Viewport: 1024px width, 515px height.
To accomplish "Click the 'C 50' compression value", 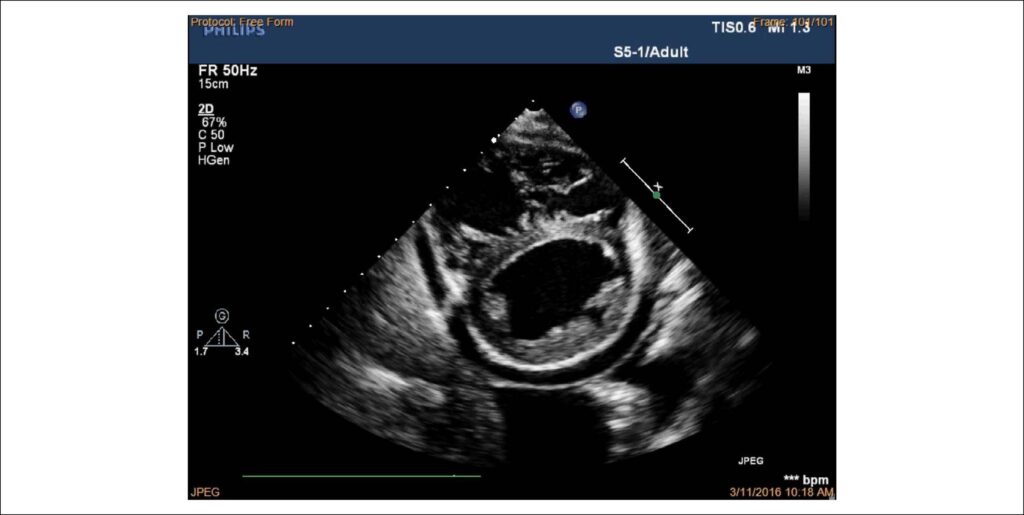I will 212,135.
